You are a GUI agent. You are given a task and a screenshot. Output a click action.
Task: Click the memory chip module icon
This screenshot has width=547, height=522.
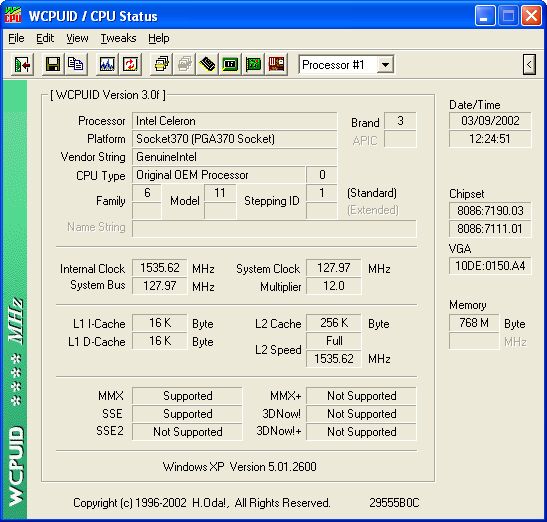click(x=207, y=65)
